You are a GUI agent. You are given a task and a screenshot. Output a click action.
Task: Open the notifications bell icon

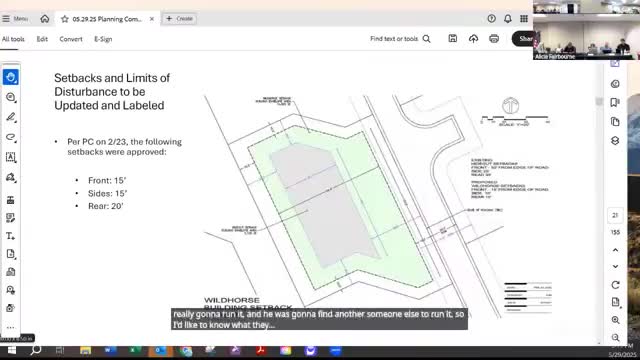coord(508,19)
